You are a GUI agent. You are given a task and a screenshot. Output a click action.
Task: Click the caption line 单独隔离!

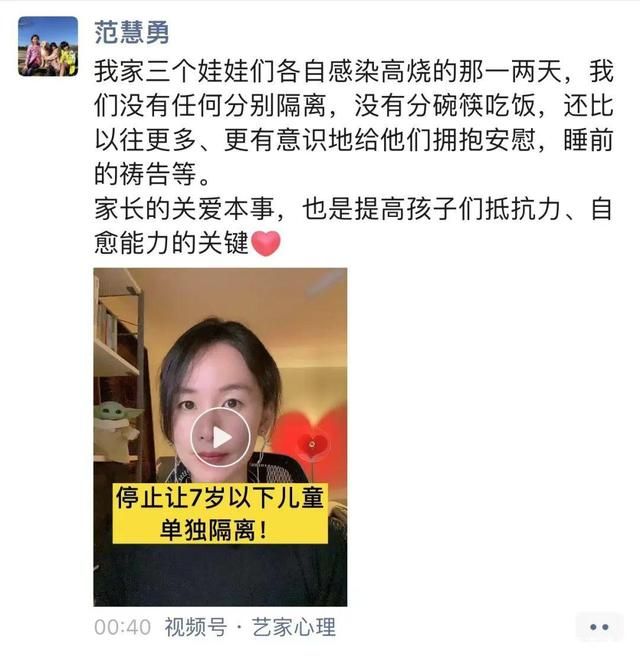(214, 529)
